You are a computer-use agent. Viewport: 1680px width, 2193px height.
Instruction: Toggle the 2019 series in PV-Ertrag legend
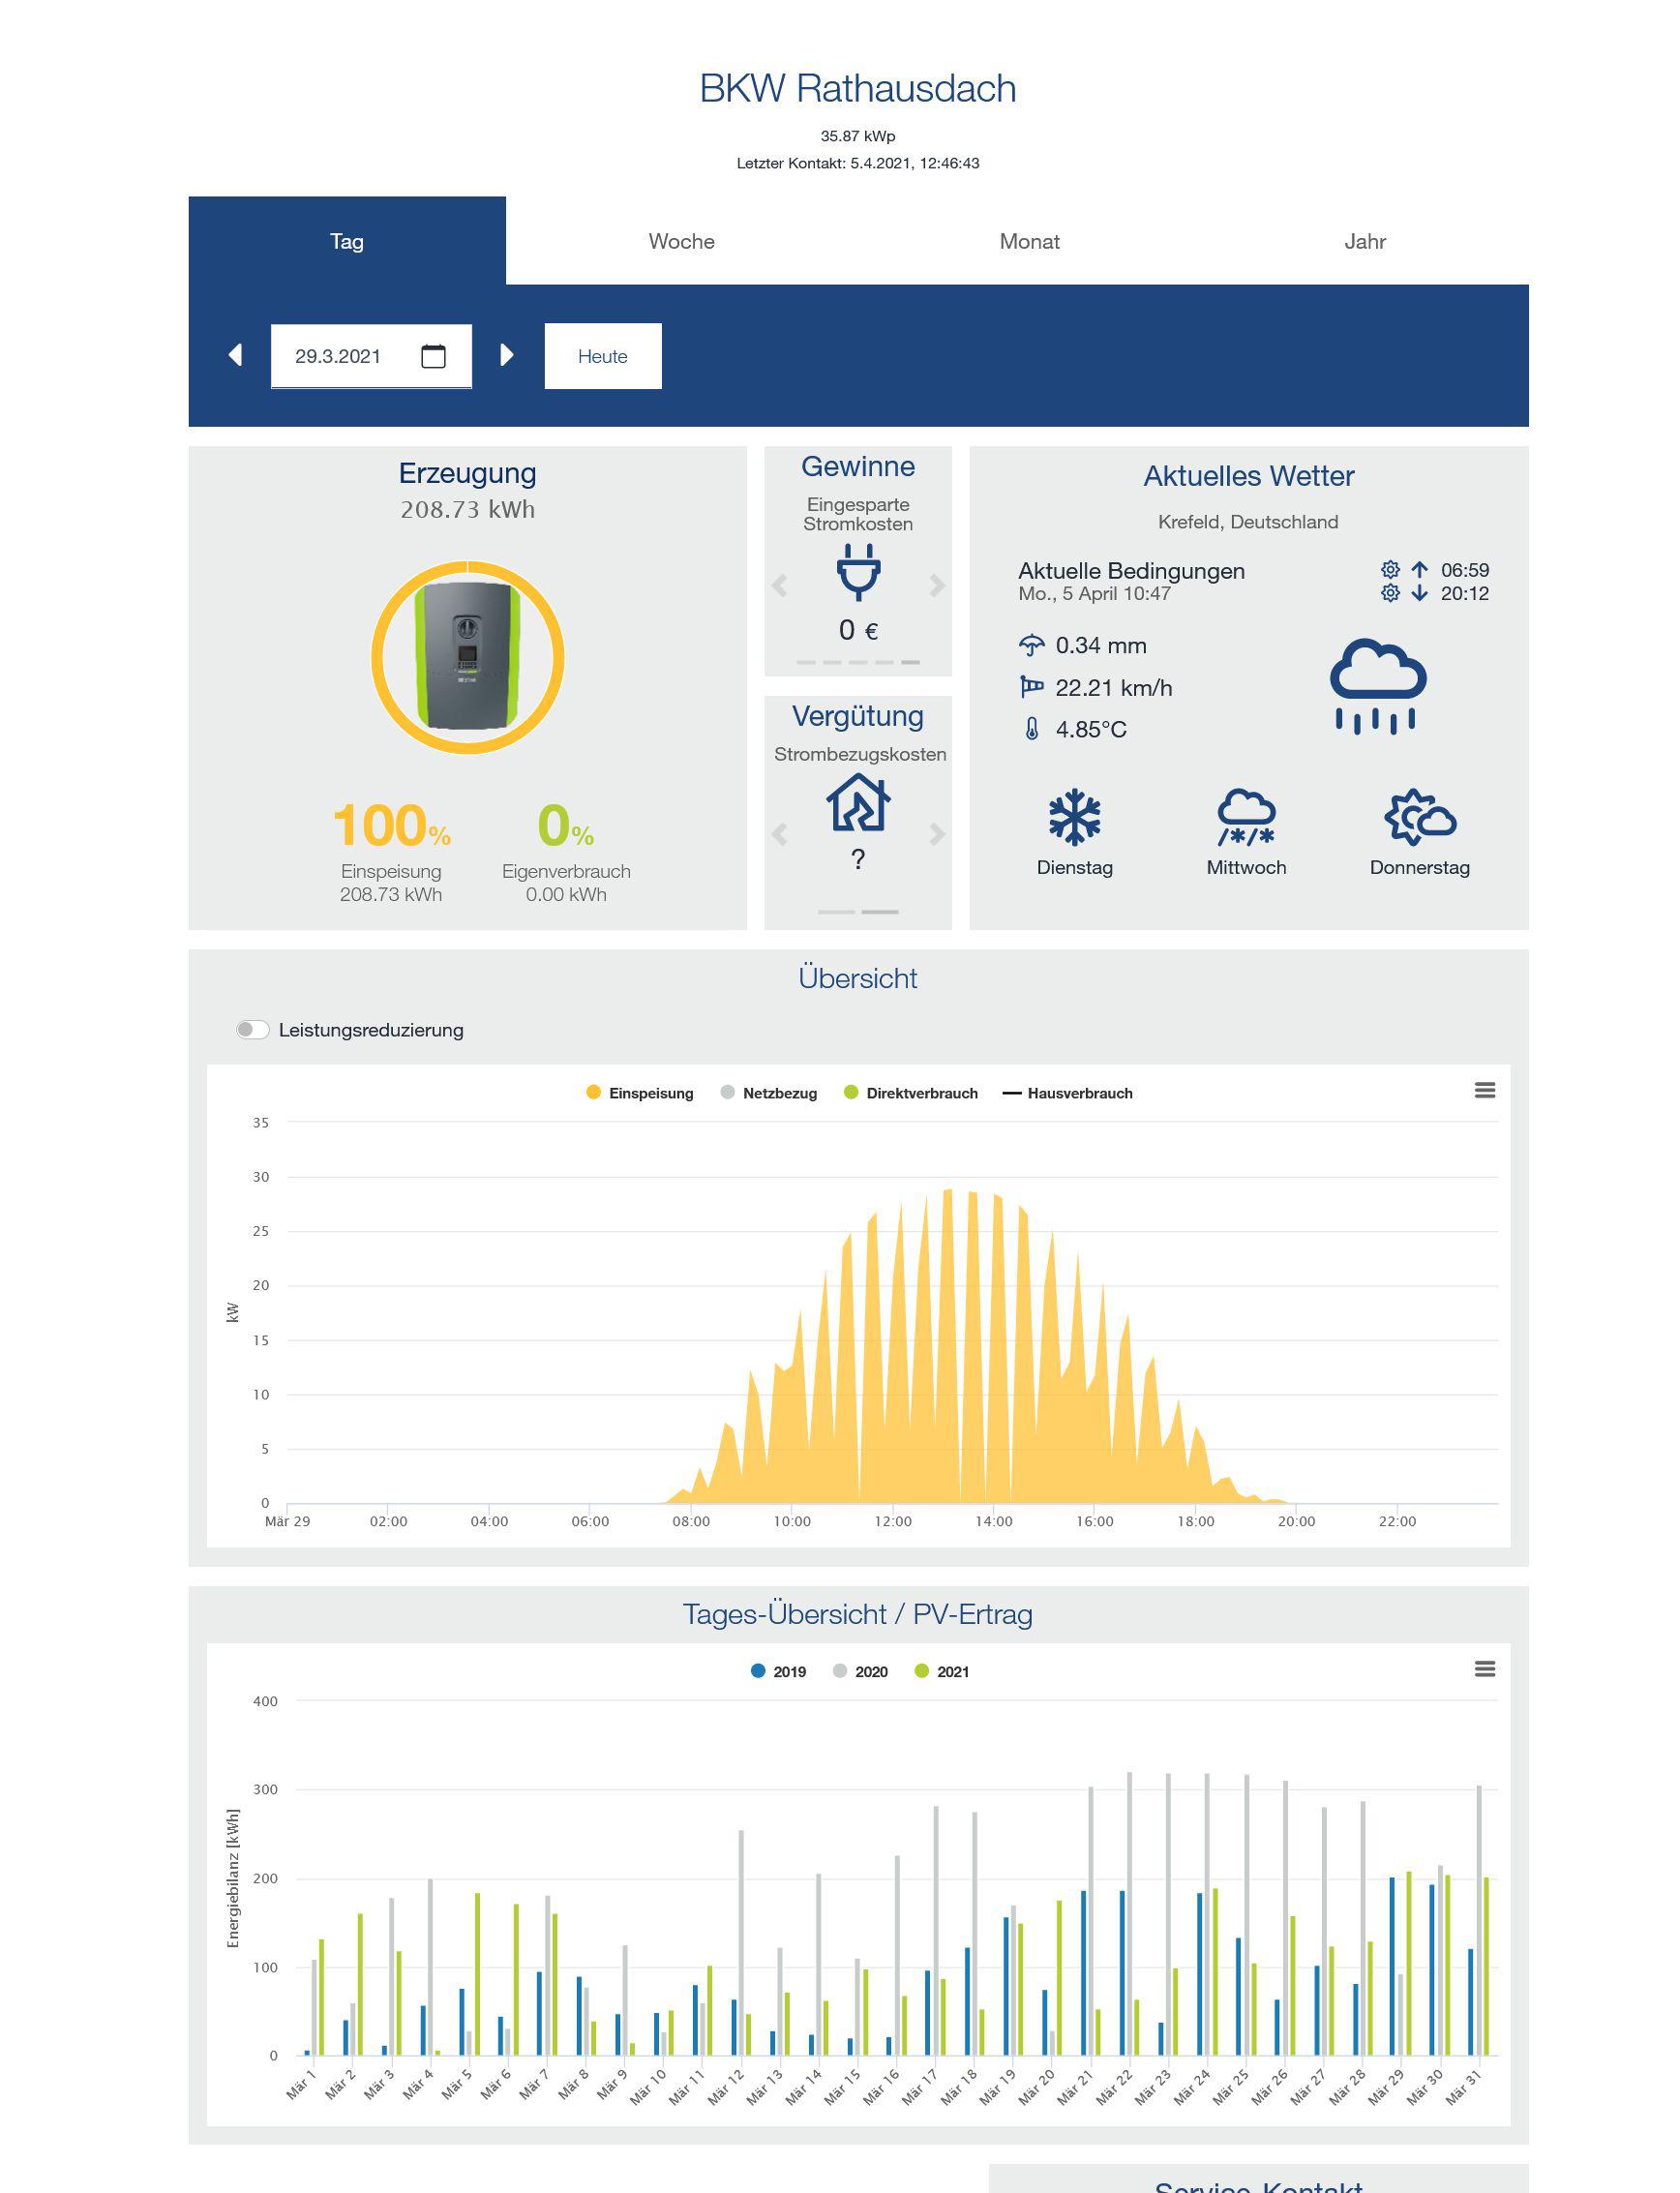pos(778,1672)
